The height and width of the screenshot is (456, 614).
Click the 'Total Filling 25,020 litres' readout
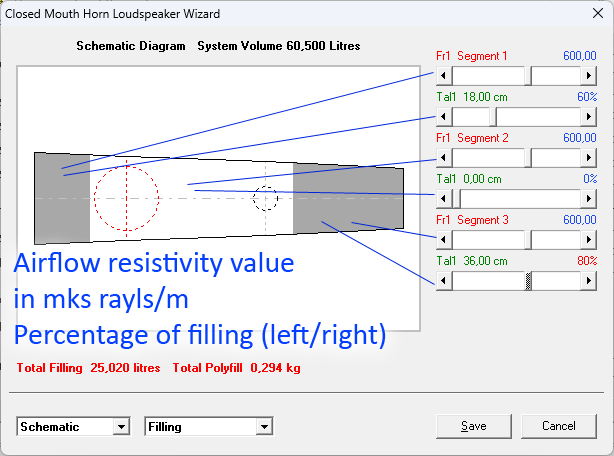(x=88, y=368)
